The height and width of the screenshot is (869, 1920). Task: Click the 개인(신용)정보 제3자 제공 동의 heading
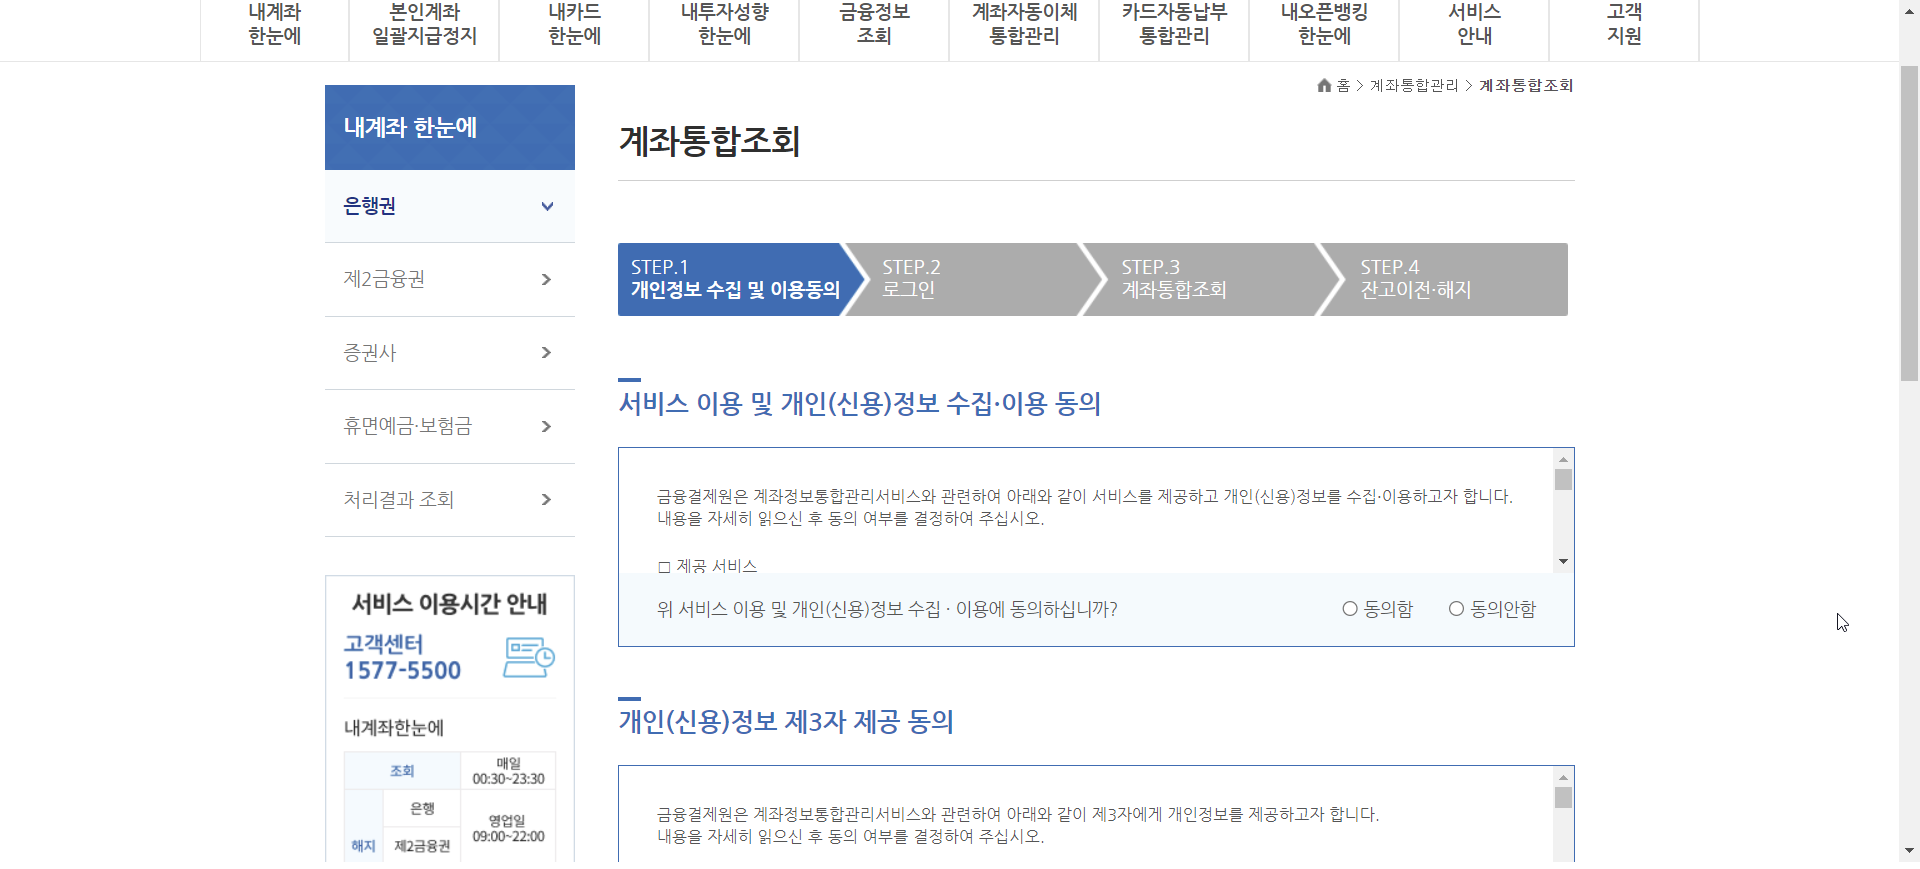click(x=786, y=721)
